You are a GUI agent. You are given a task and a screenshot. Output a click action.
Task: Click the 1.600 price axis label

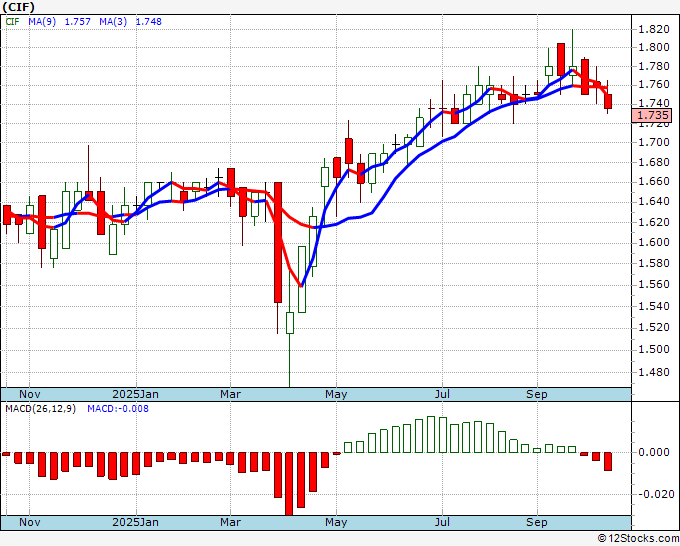coord(654,242)
